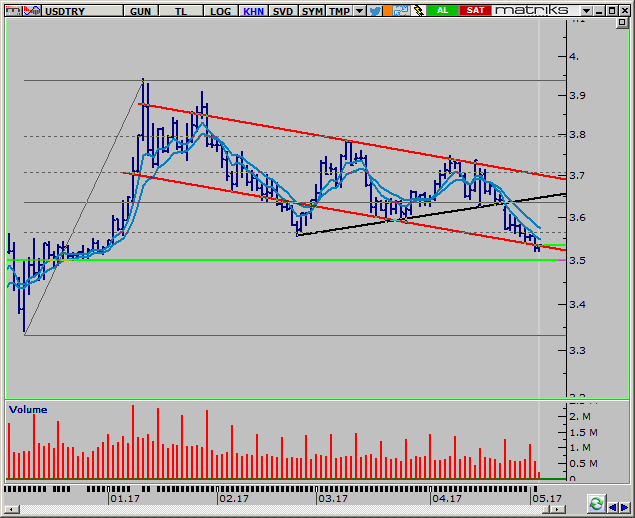
Task: Click the USDTRY symbol input field
Action: (84, 10)
